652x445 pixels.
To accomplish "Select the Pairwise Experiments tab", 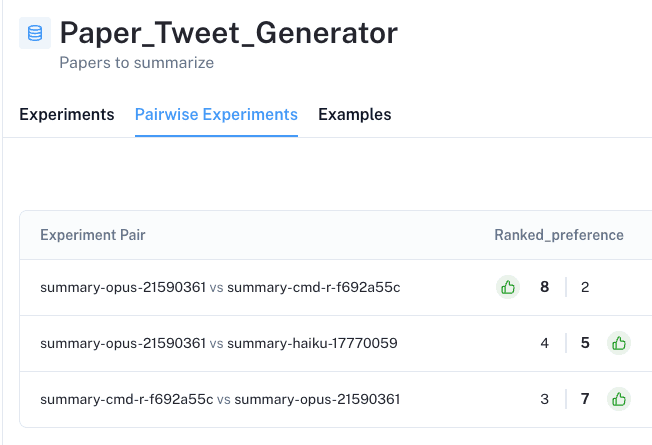I will click(x=216, y=115).
